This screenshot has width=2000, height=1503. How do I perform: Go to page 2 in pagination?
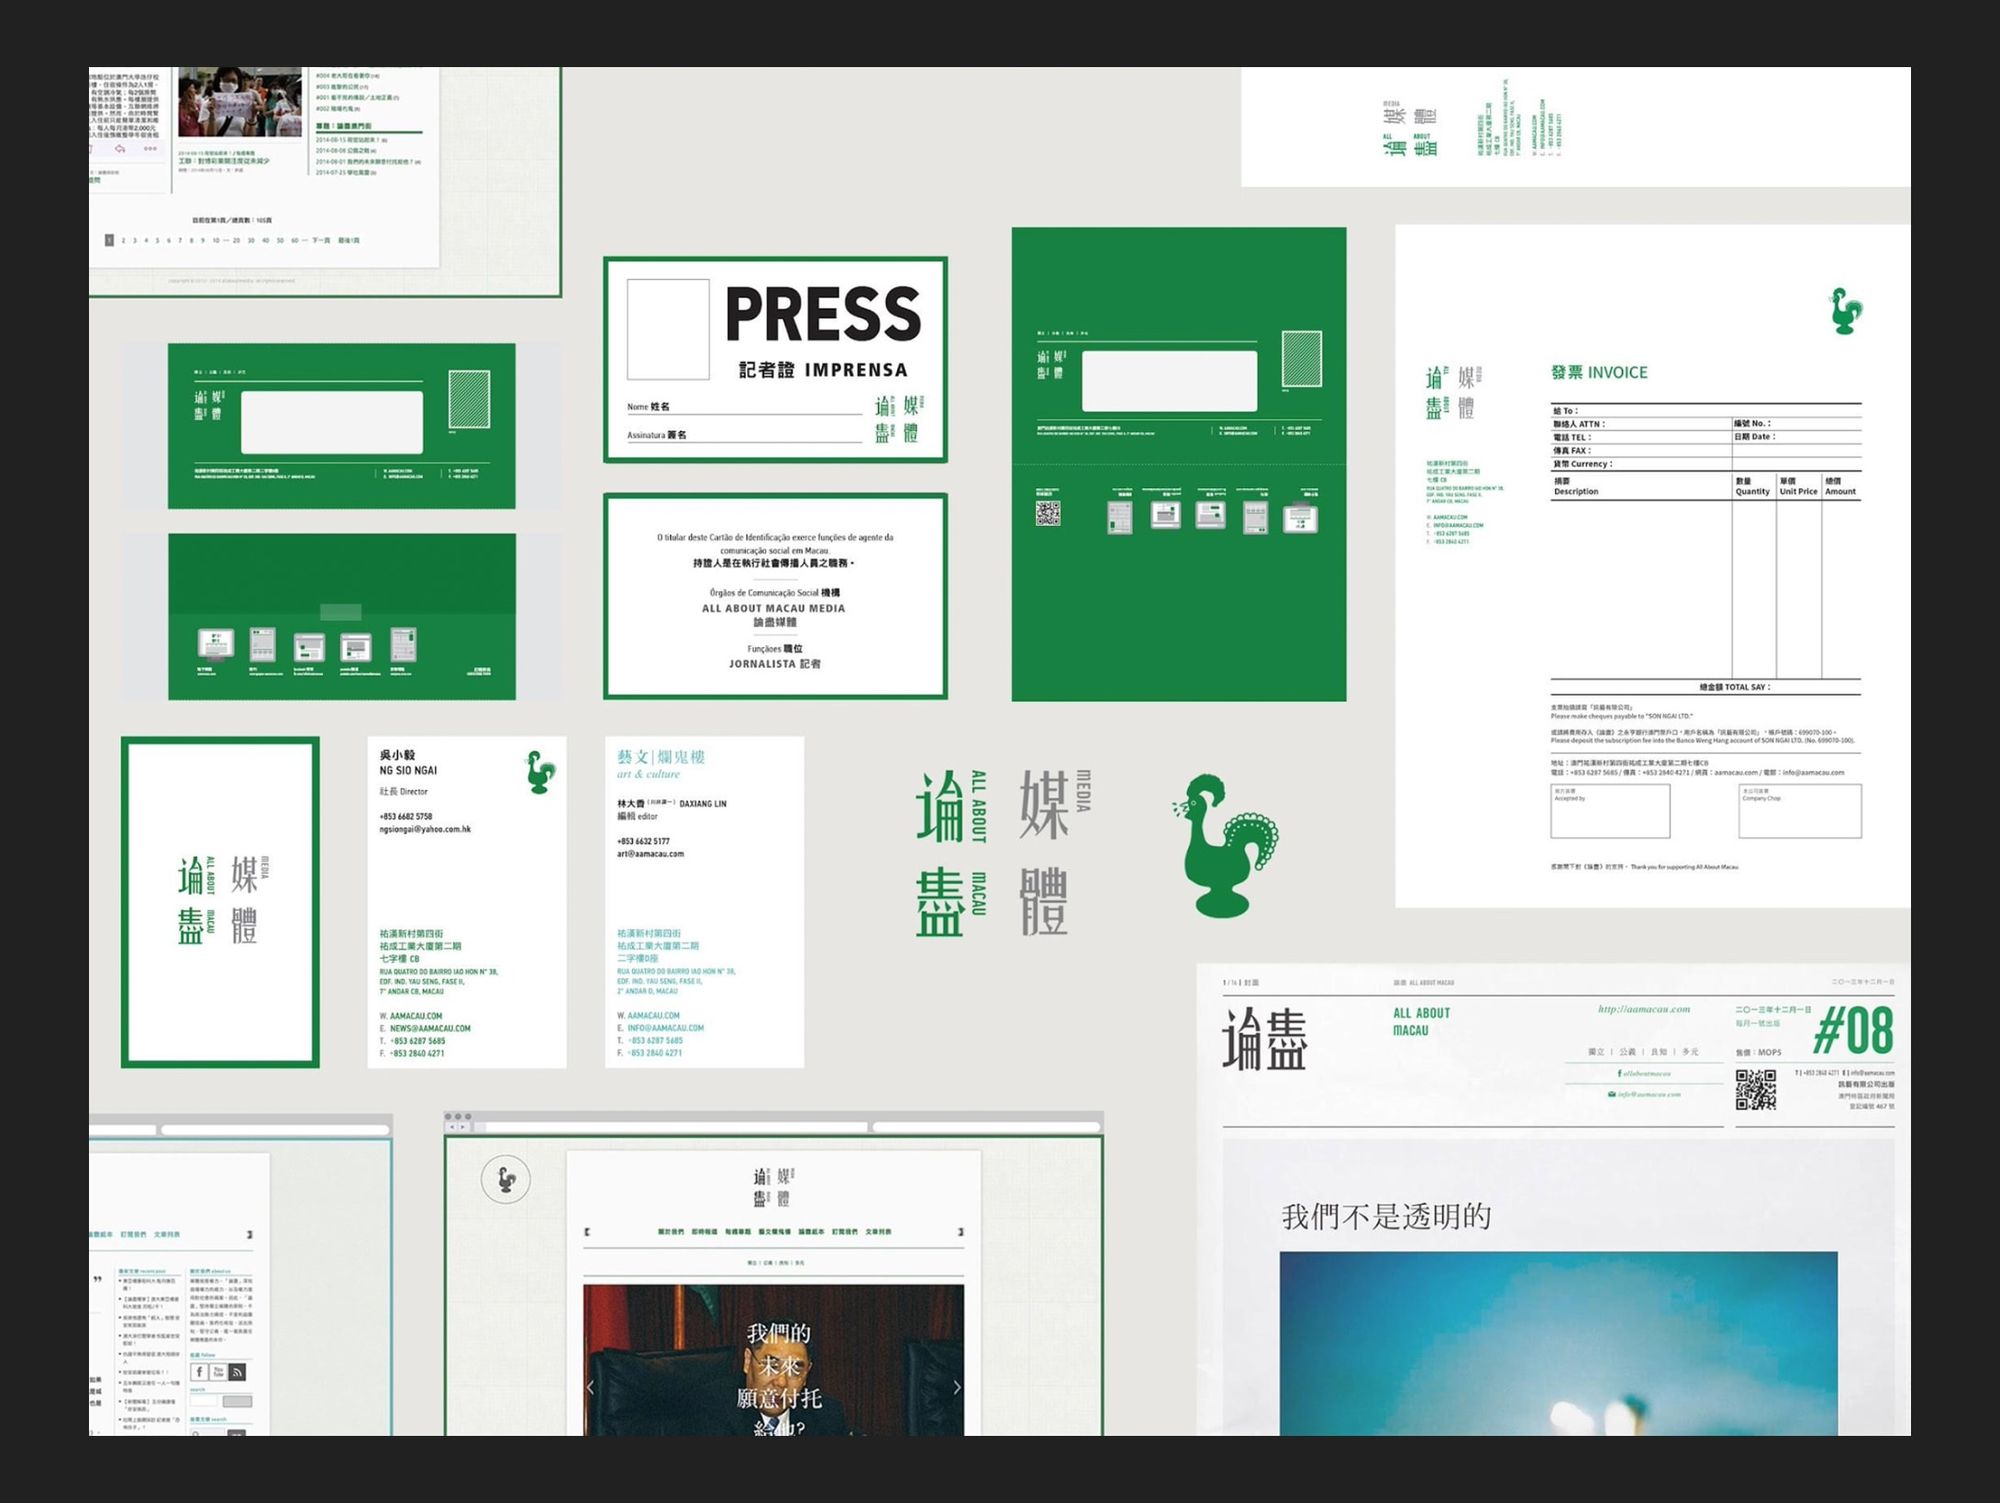coord(123,240)
